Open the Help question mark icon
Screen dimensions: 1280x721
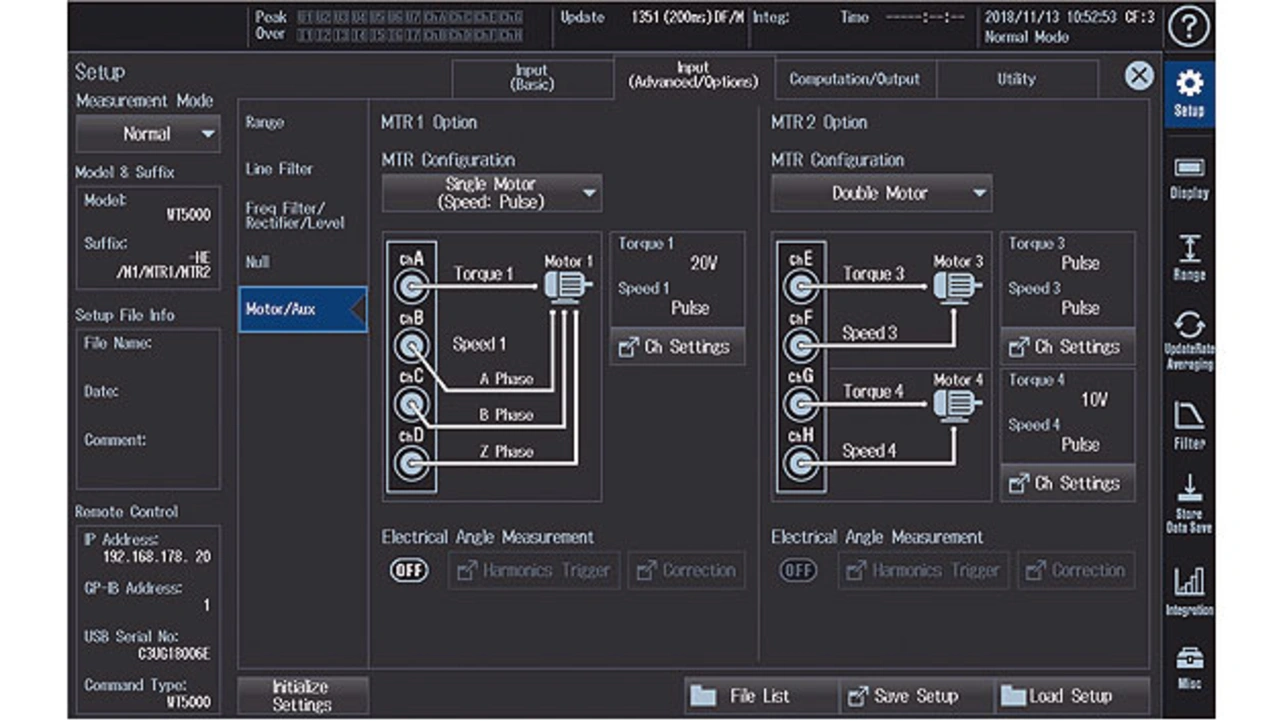coord(1189,27)
